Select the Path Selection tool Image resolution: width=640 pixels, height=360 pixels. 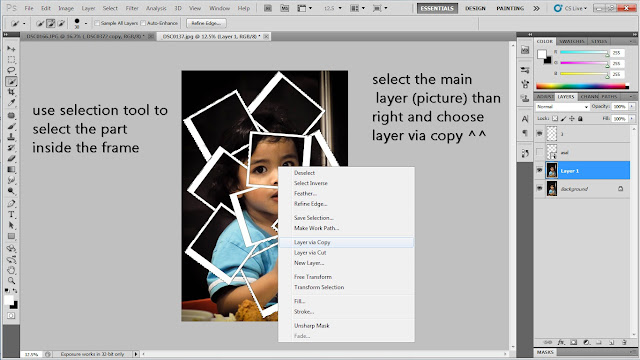(11, 225)
